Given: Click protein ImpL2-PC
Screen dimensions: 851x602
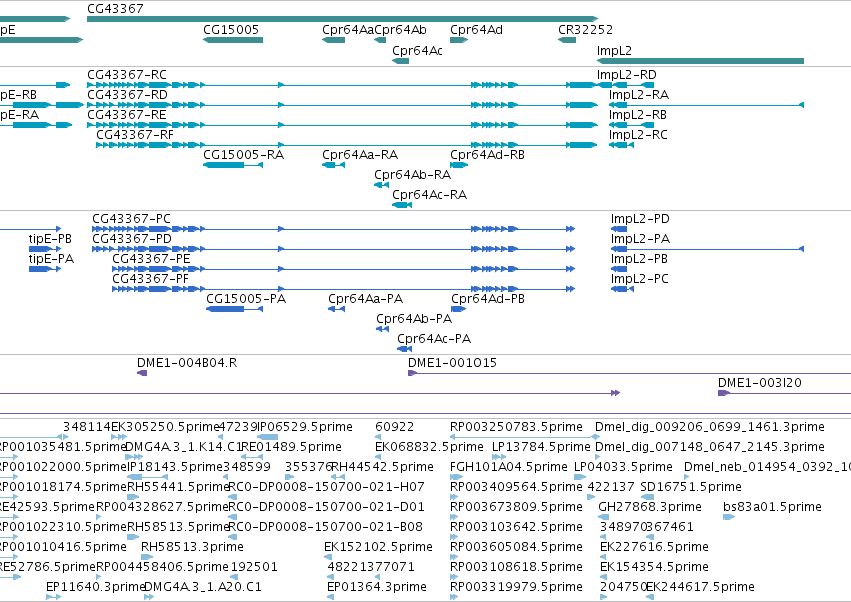Looking at the screenshot, I should click(x=622, y=289).
